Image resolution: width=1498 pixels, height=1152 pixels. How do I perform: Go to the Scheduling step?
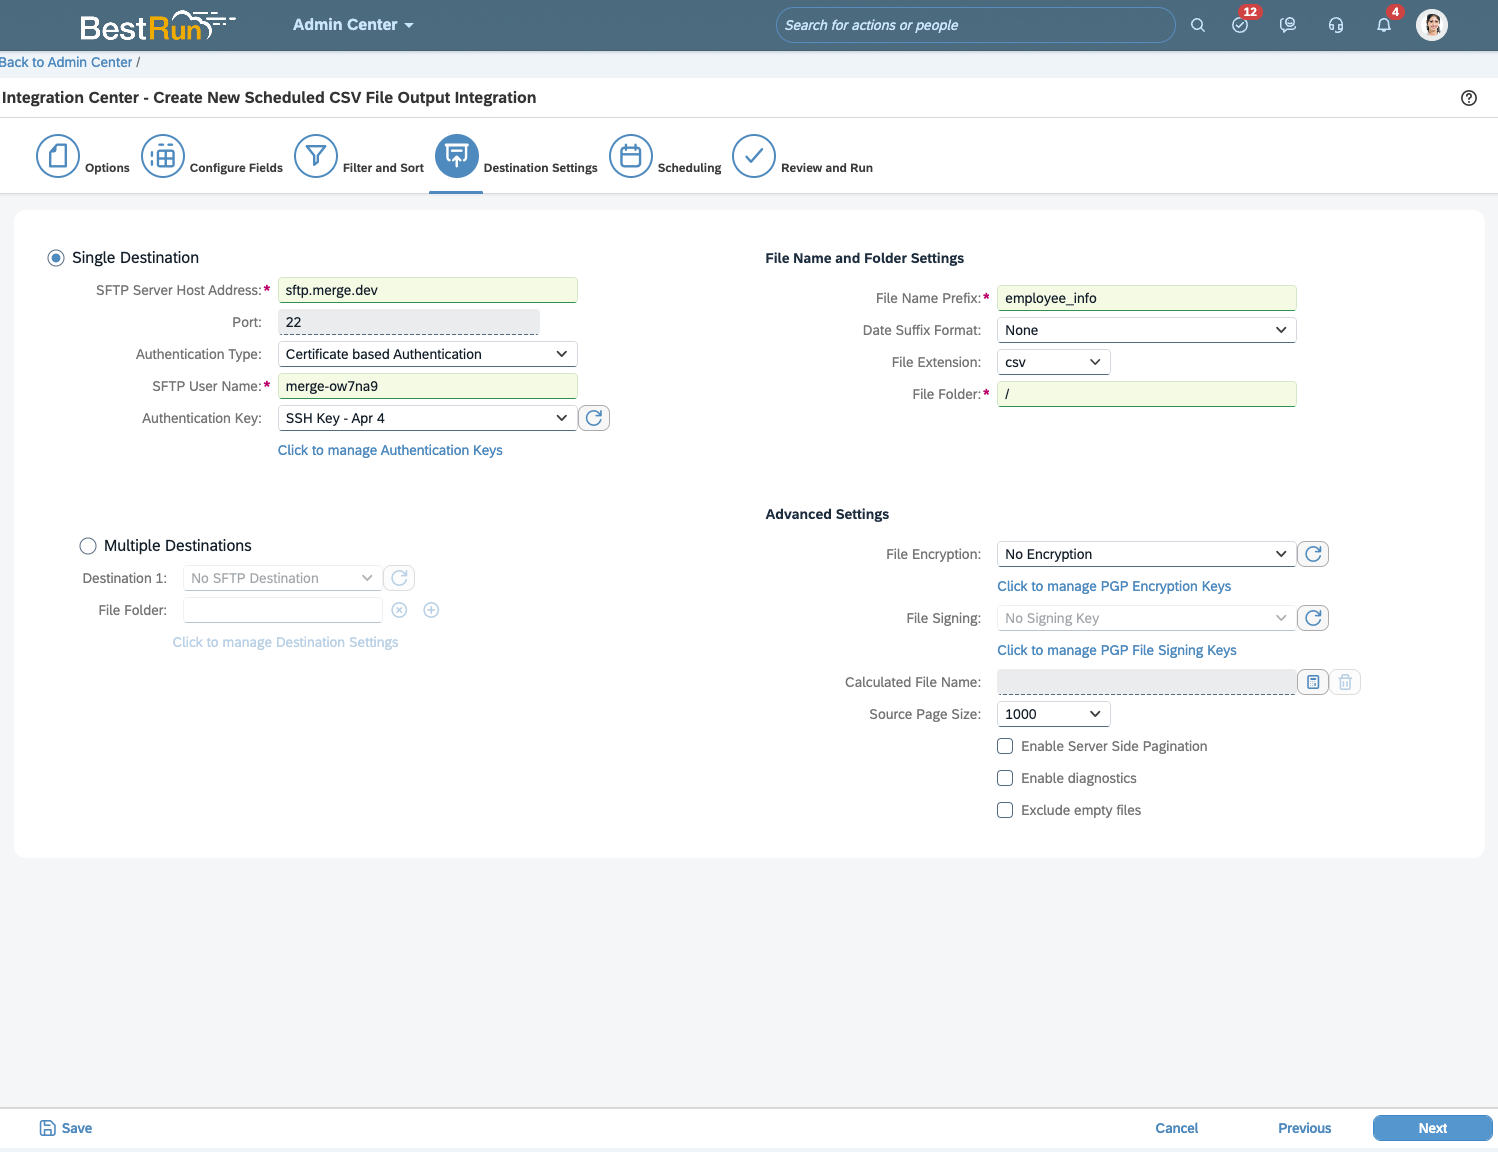click(x=631, y=157)
